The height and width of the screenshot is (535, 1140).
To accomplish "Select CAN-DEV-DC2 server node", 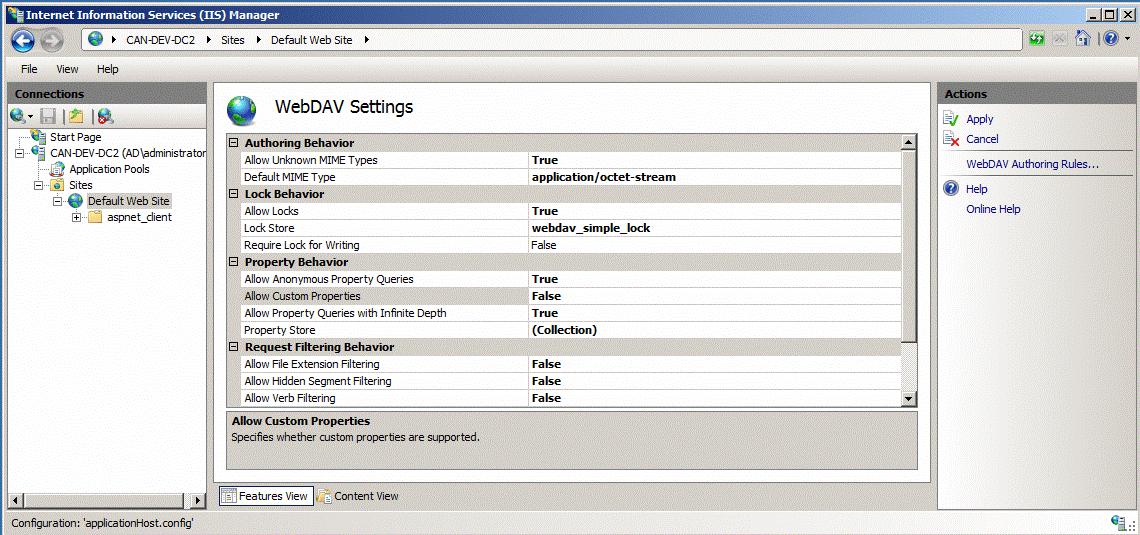I will [128, 153].
